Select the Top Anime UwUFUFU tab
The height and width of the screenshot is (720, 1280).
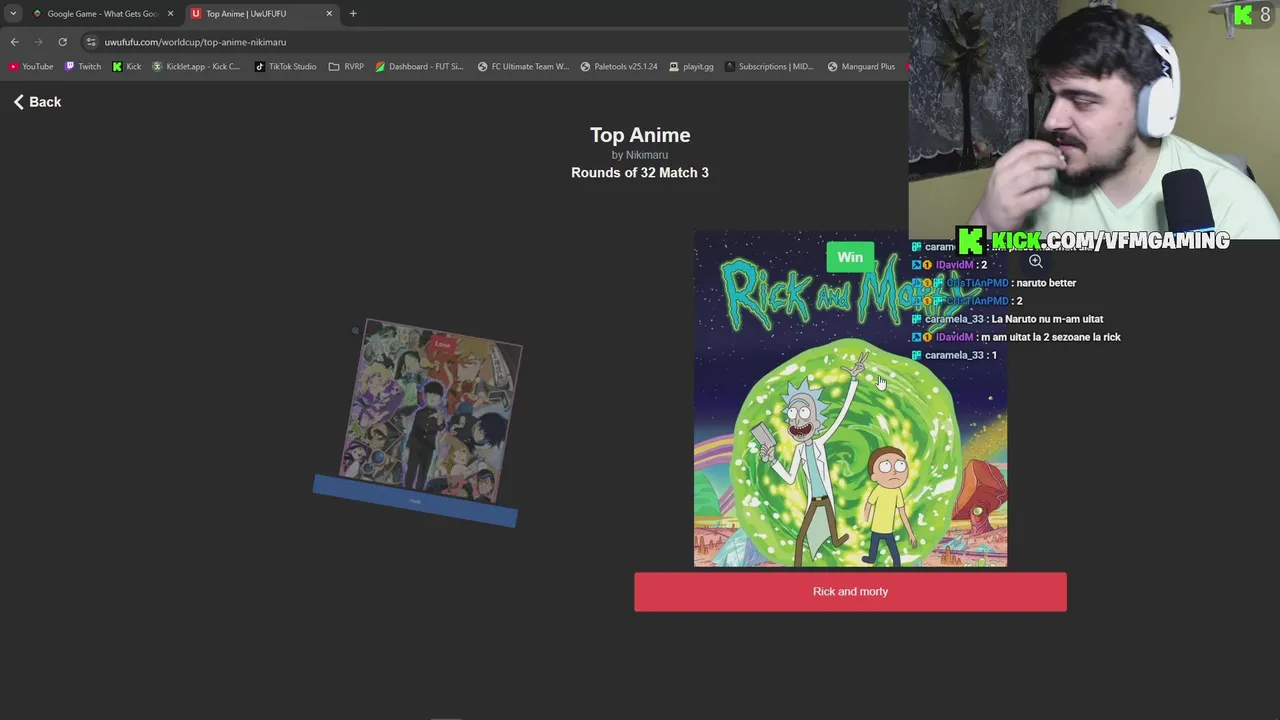tap(262, 13)
